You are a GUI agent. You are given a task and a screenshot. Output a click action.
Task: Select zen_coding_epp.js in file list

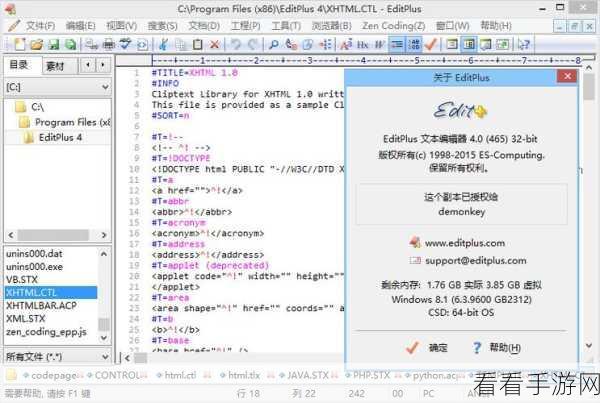[46, 332]
